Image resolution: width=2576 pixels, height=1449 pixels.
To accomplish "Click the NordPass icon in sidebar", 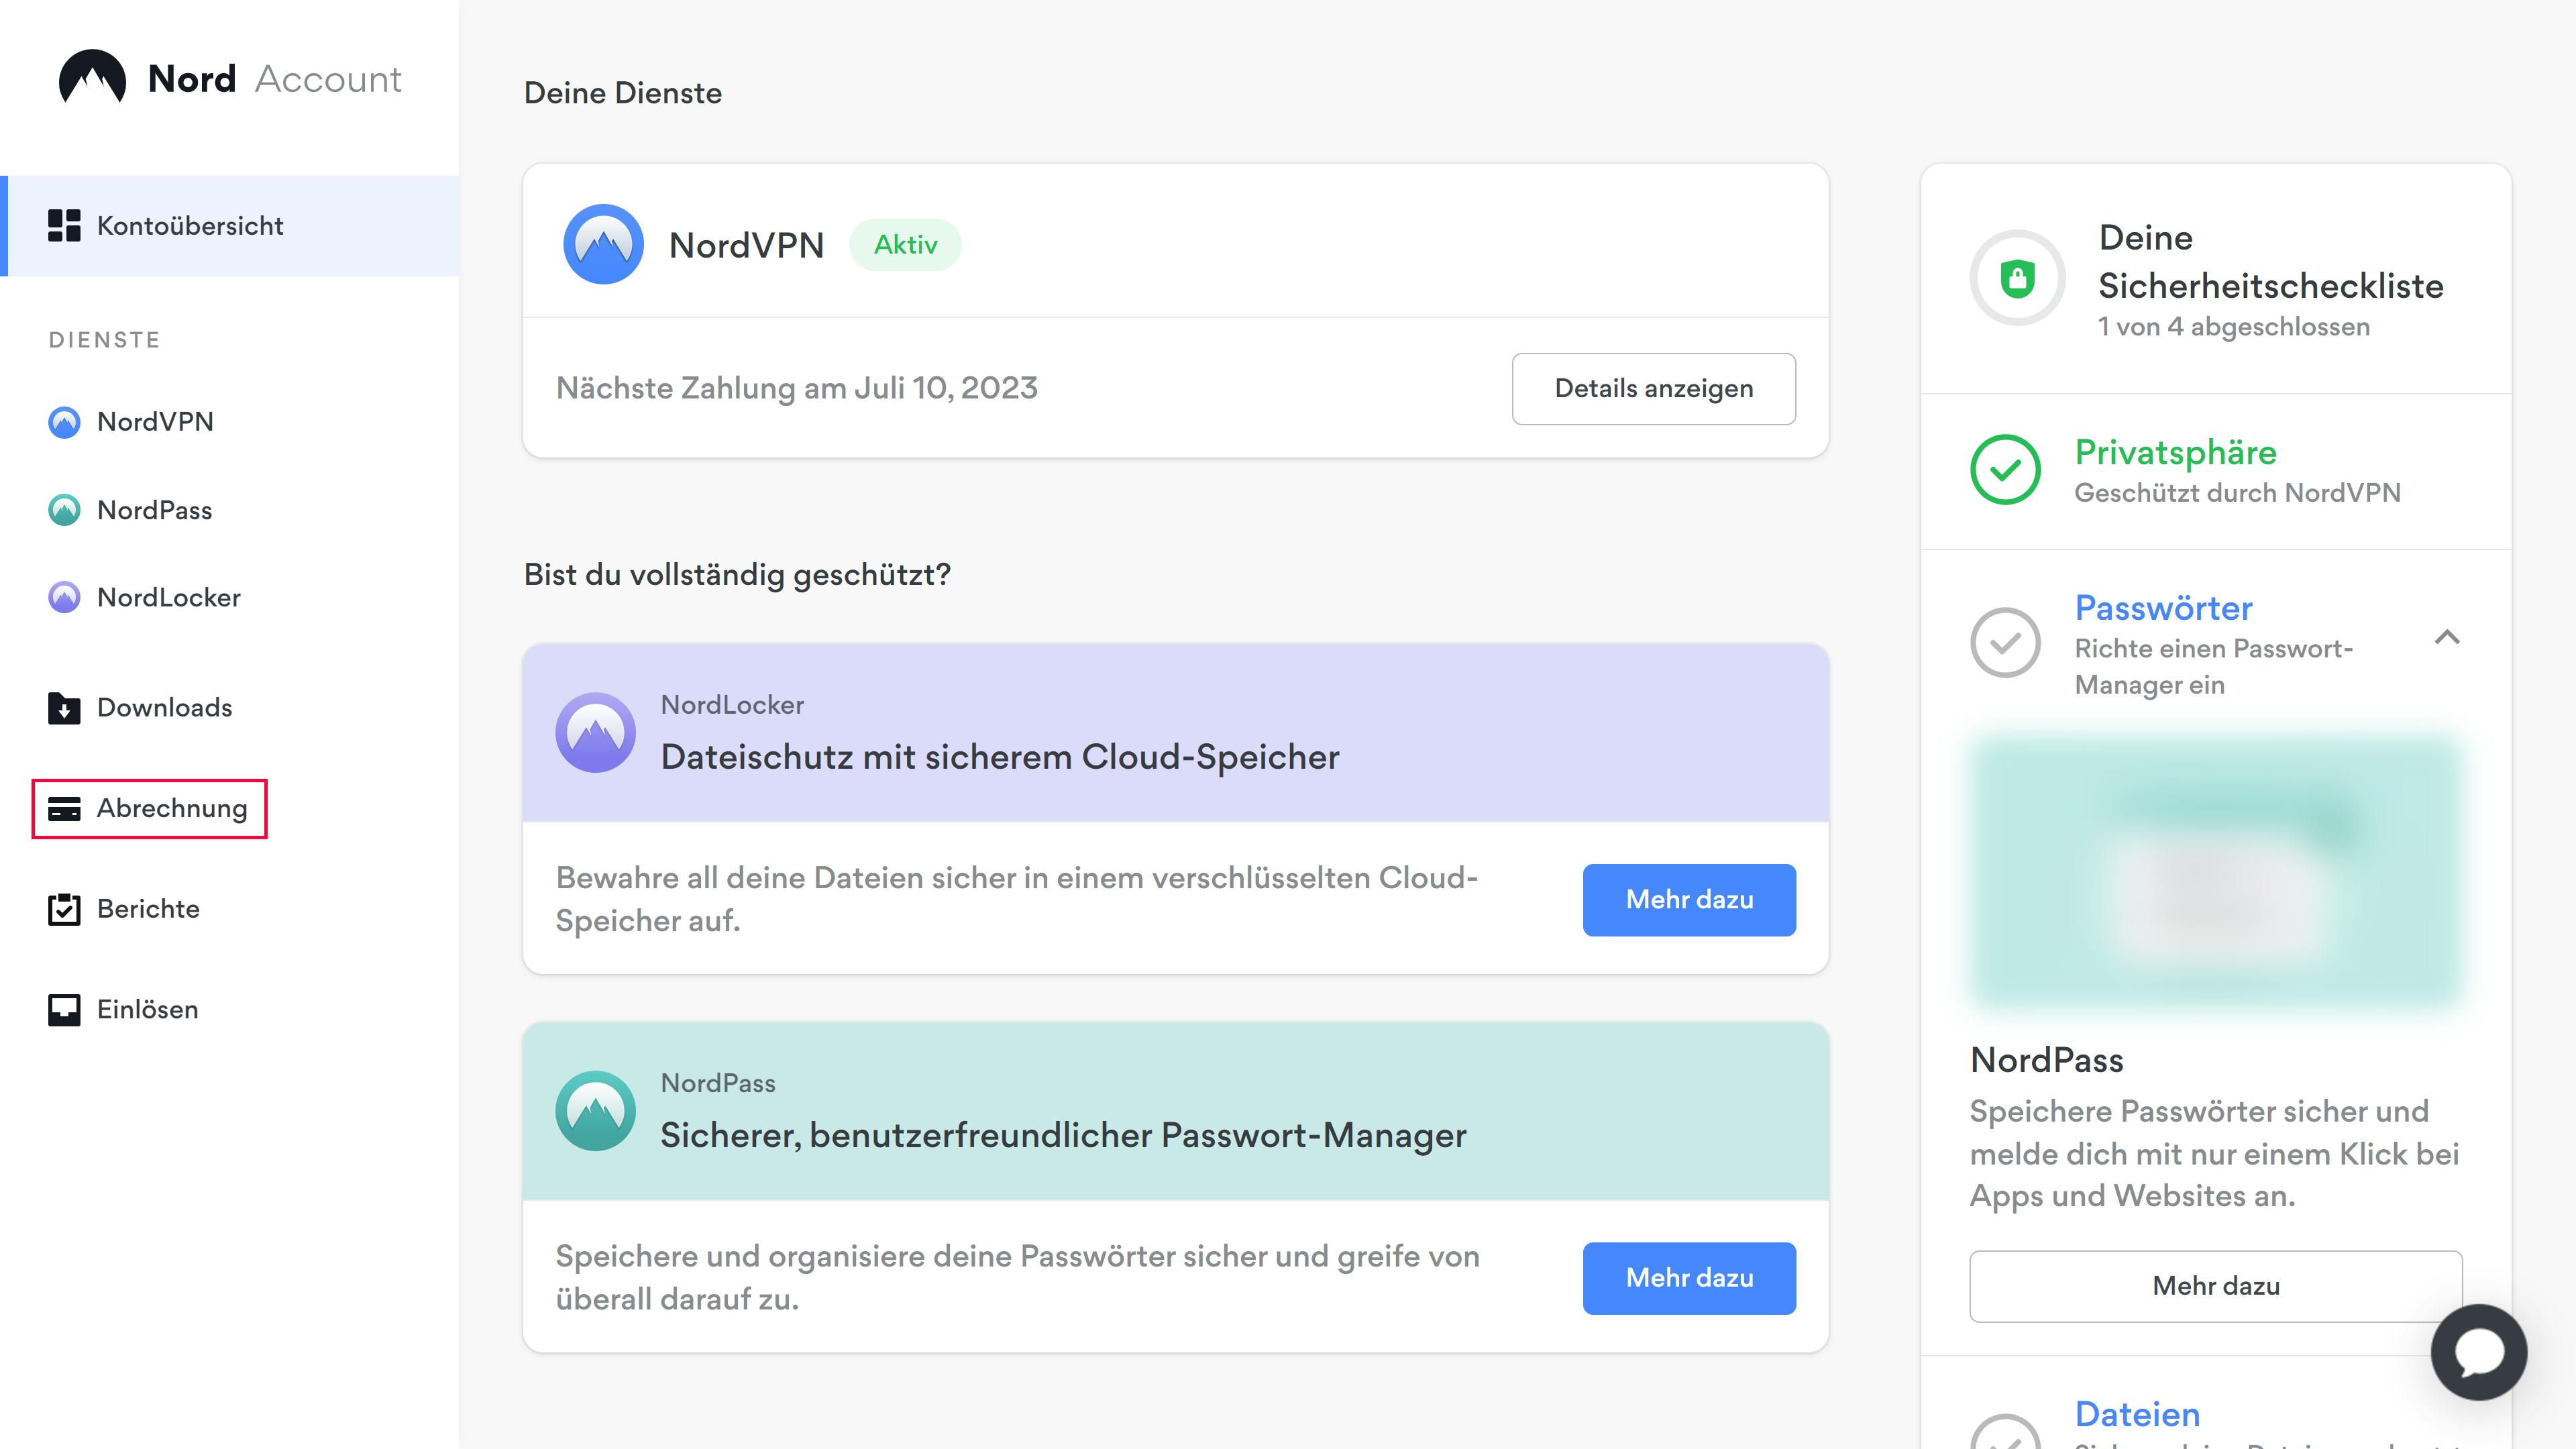I will coord(64,510).
